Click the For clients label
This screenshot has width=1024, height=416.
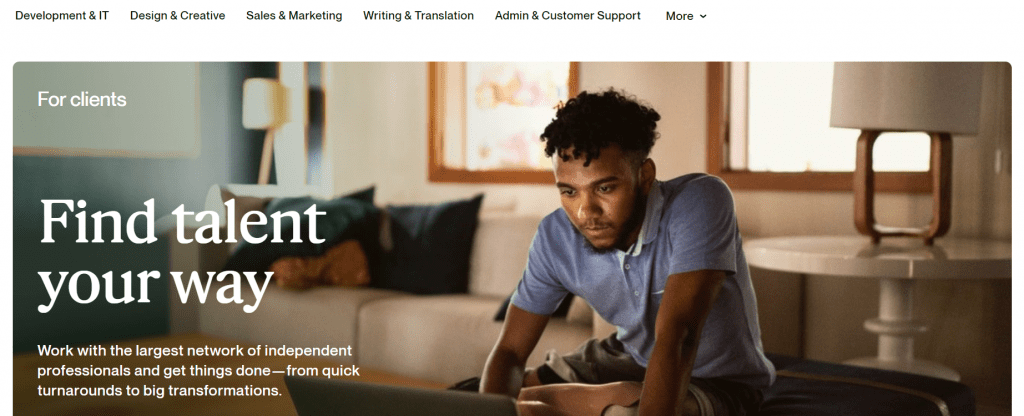[x=82, y=99]
